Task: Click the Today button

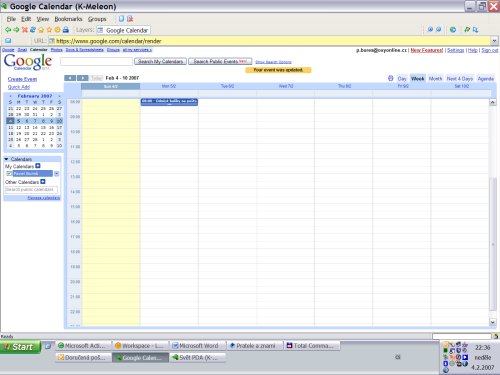Action: coord(96,78)
